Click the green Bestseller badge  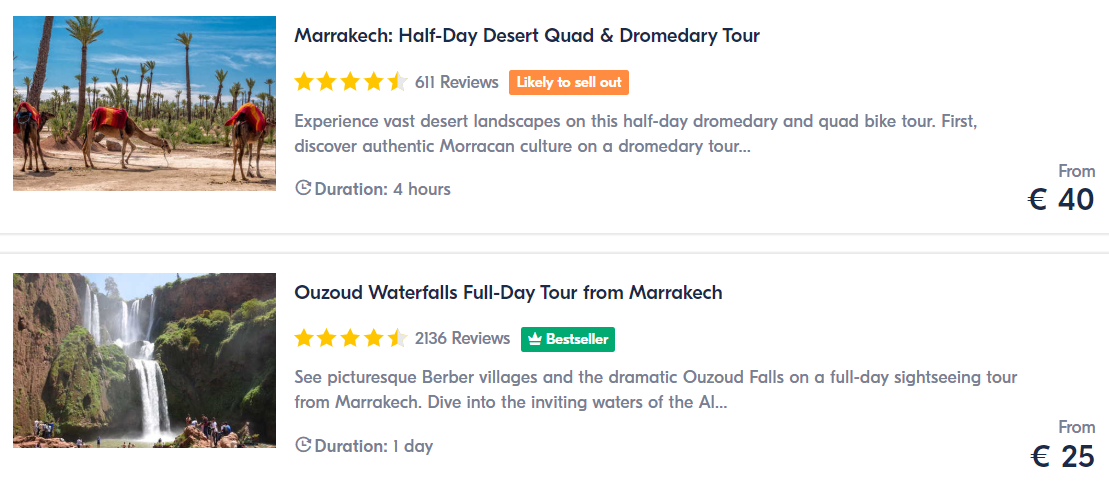point(568,339)
